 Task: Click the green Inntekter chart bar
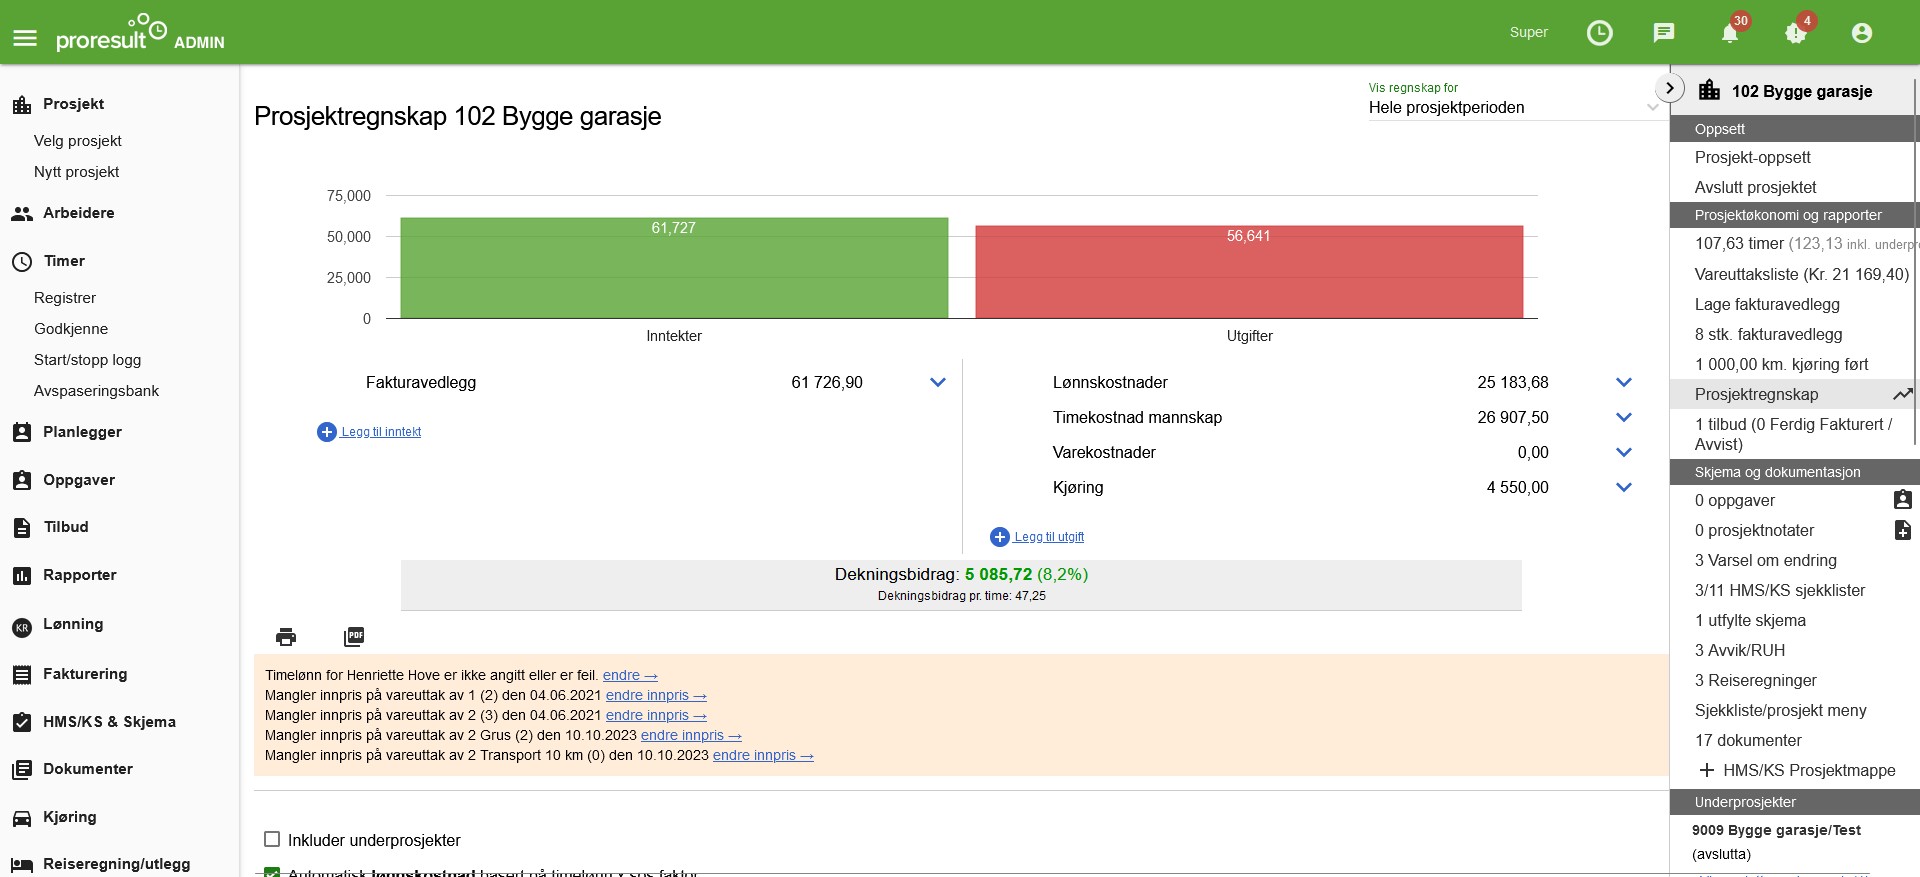point(674,268)
